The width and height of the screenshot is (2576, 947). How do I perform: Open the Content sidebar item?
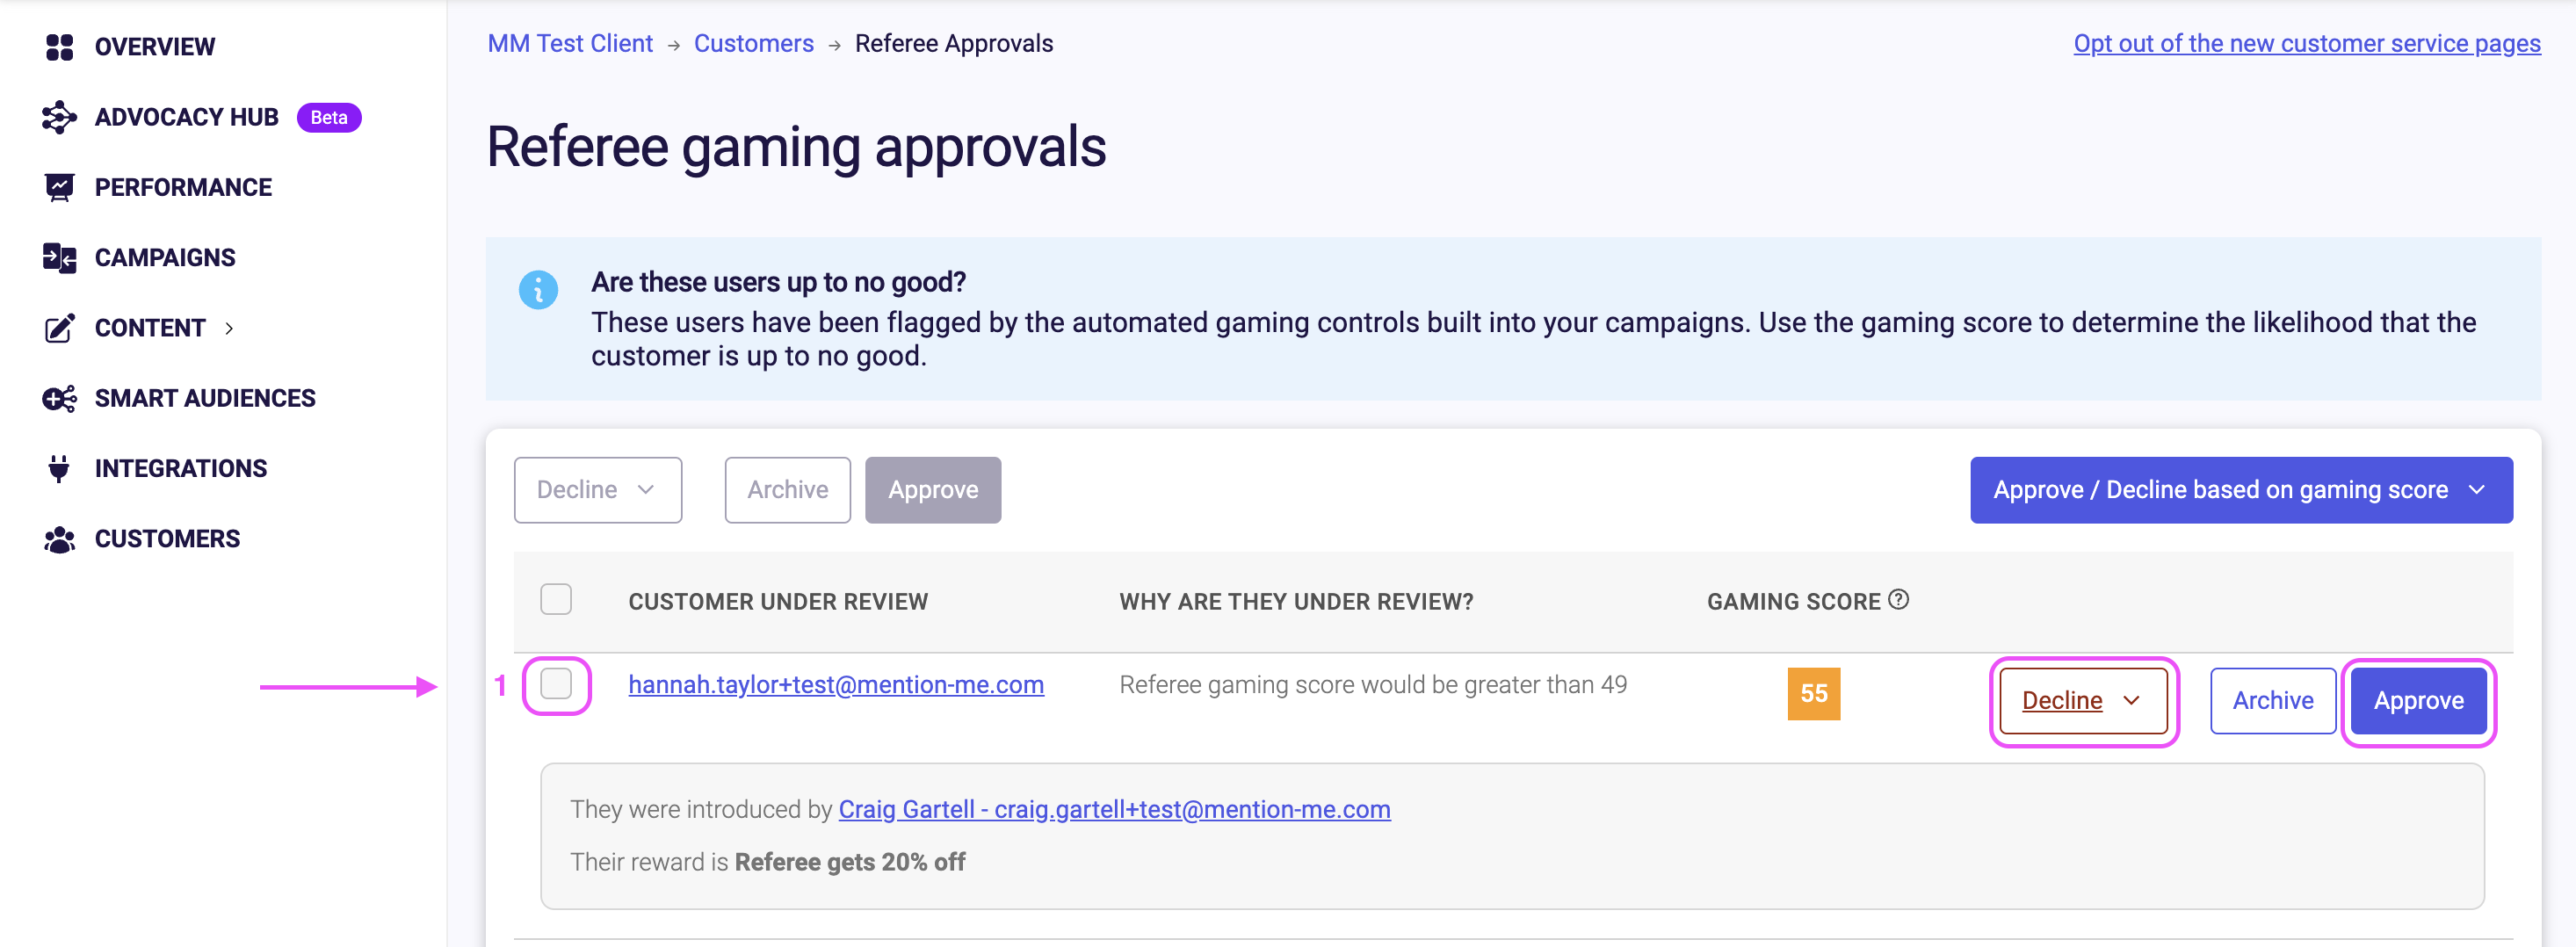tap(150, 328)
